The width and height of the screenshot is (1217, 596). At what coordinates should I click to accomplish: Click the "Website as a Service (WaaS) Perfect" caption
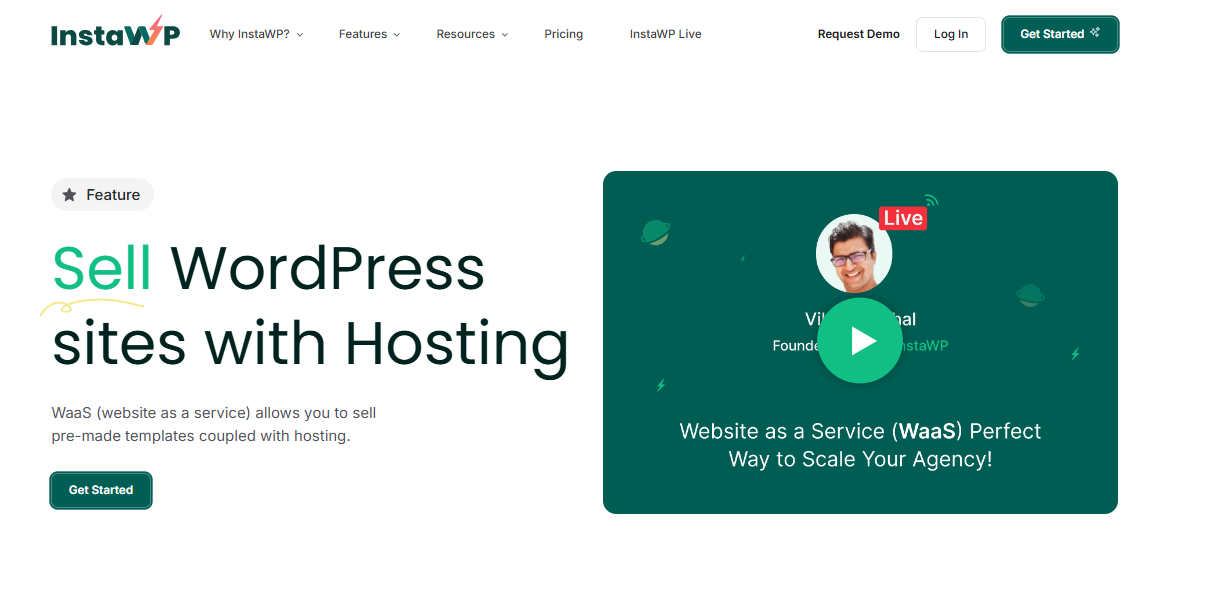860,431
